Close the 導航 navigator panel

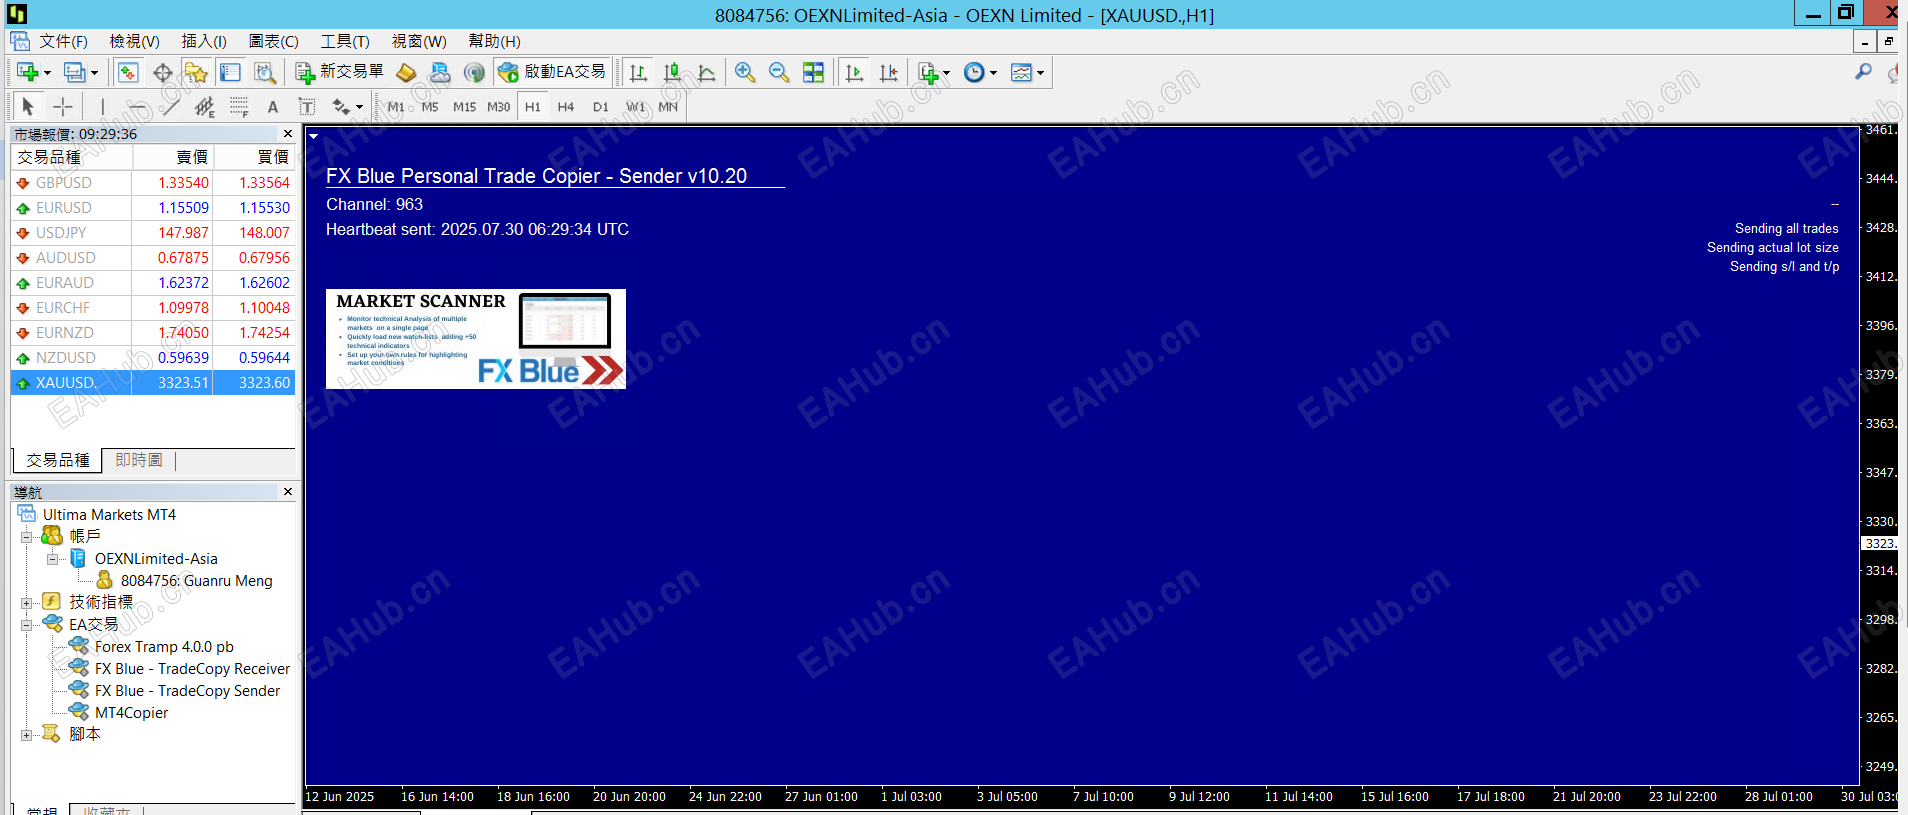click(x=288, y=492)
